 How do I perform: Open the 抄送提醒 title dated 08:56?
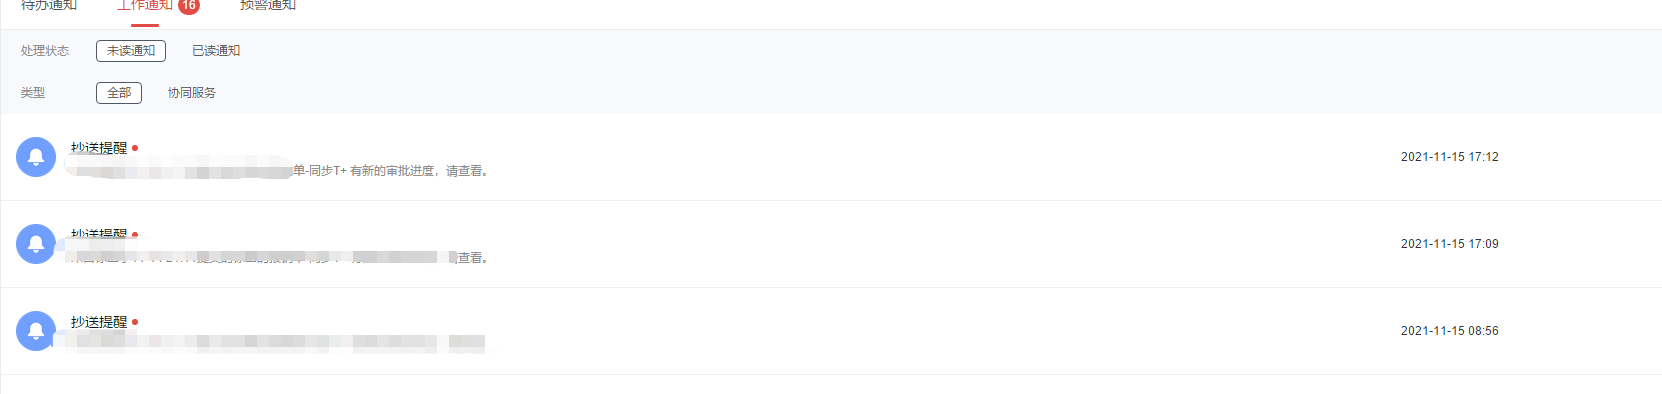point(99,322)
